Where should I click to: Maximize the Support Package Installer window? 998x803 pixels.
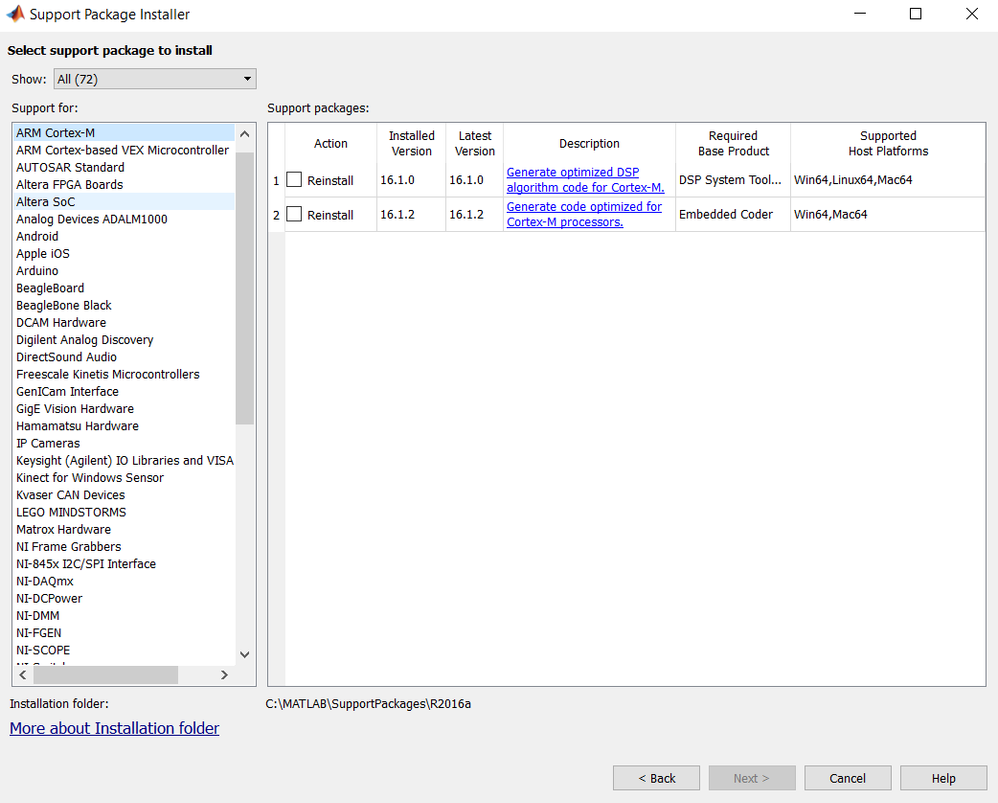[x=915, y=14]
